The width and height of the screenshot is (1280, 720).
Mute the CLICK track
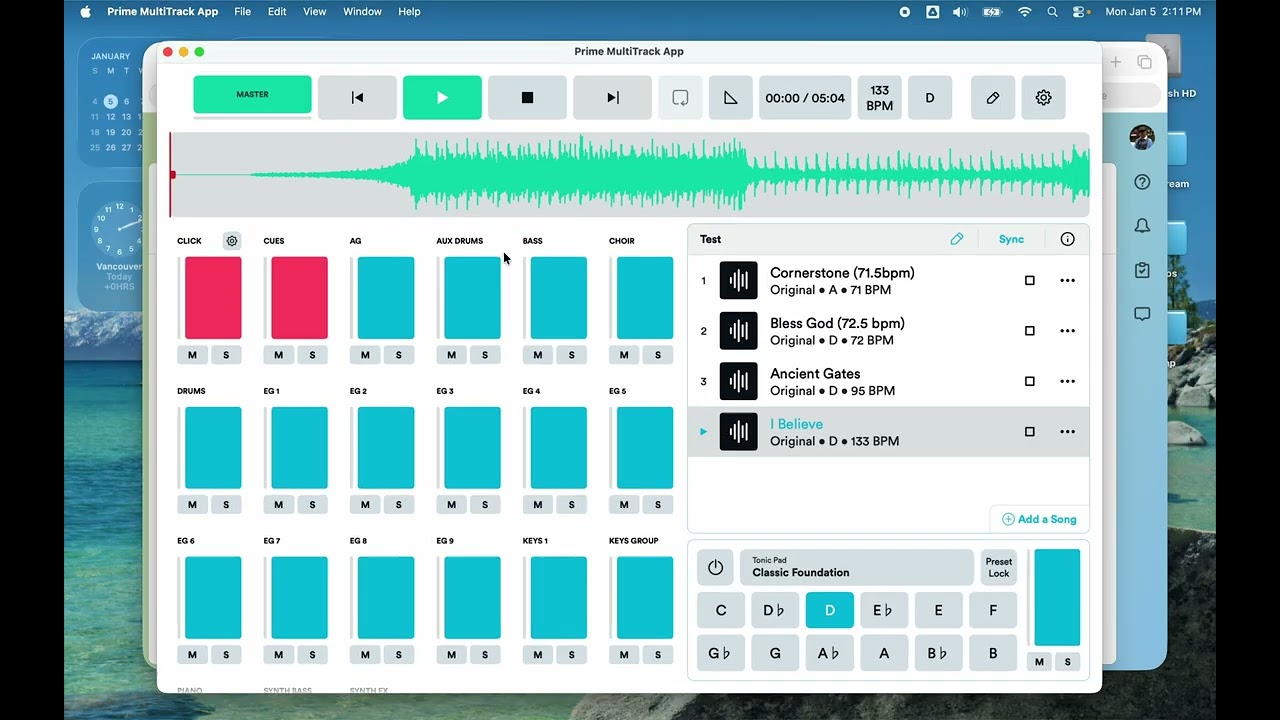point(192,355)
